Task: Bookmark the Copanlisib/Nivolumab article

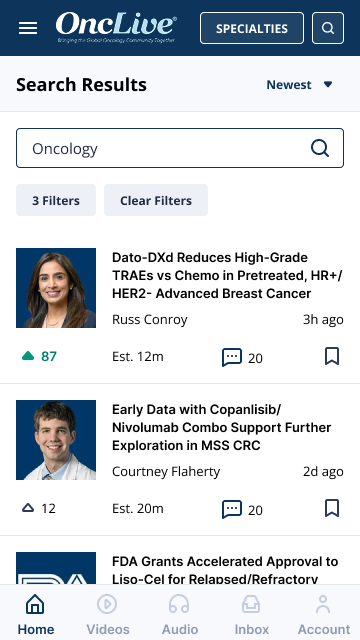Action: click(x=332, y=508)
